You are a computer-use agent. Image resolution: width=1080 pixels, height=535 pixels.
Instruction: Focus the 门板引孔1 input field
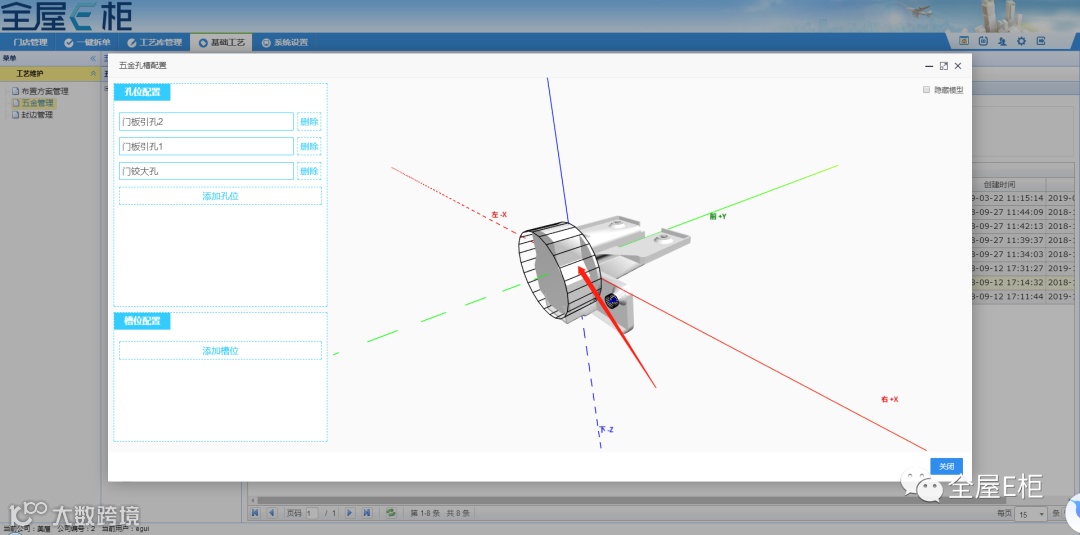coord(206,147)
